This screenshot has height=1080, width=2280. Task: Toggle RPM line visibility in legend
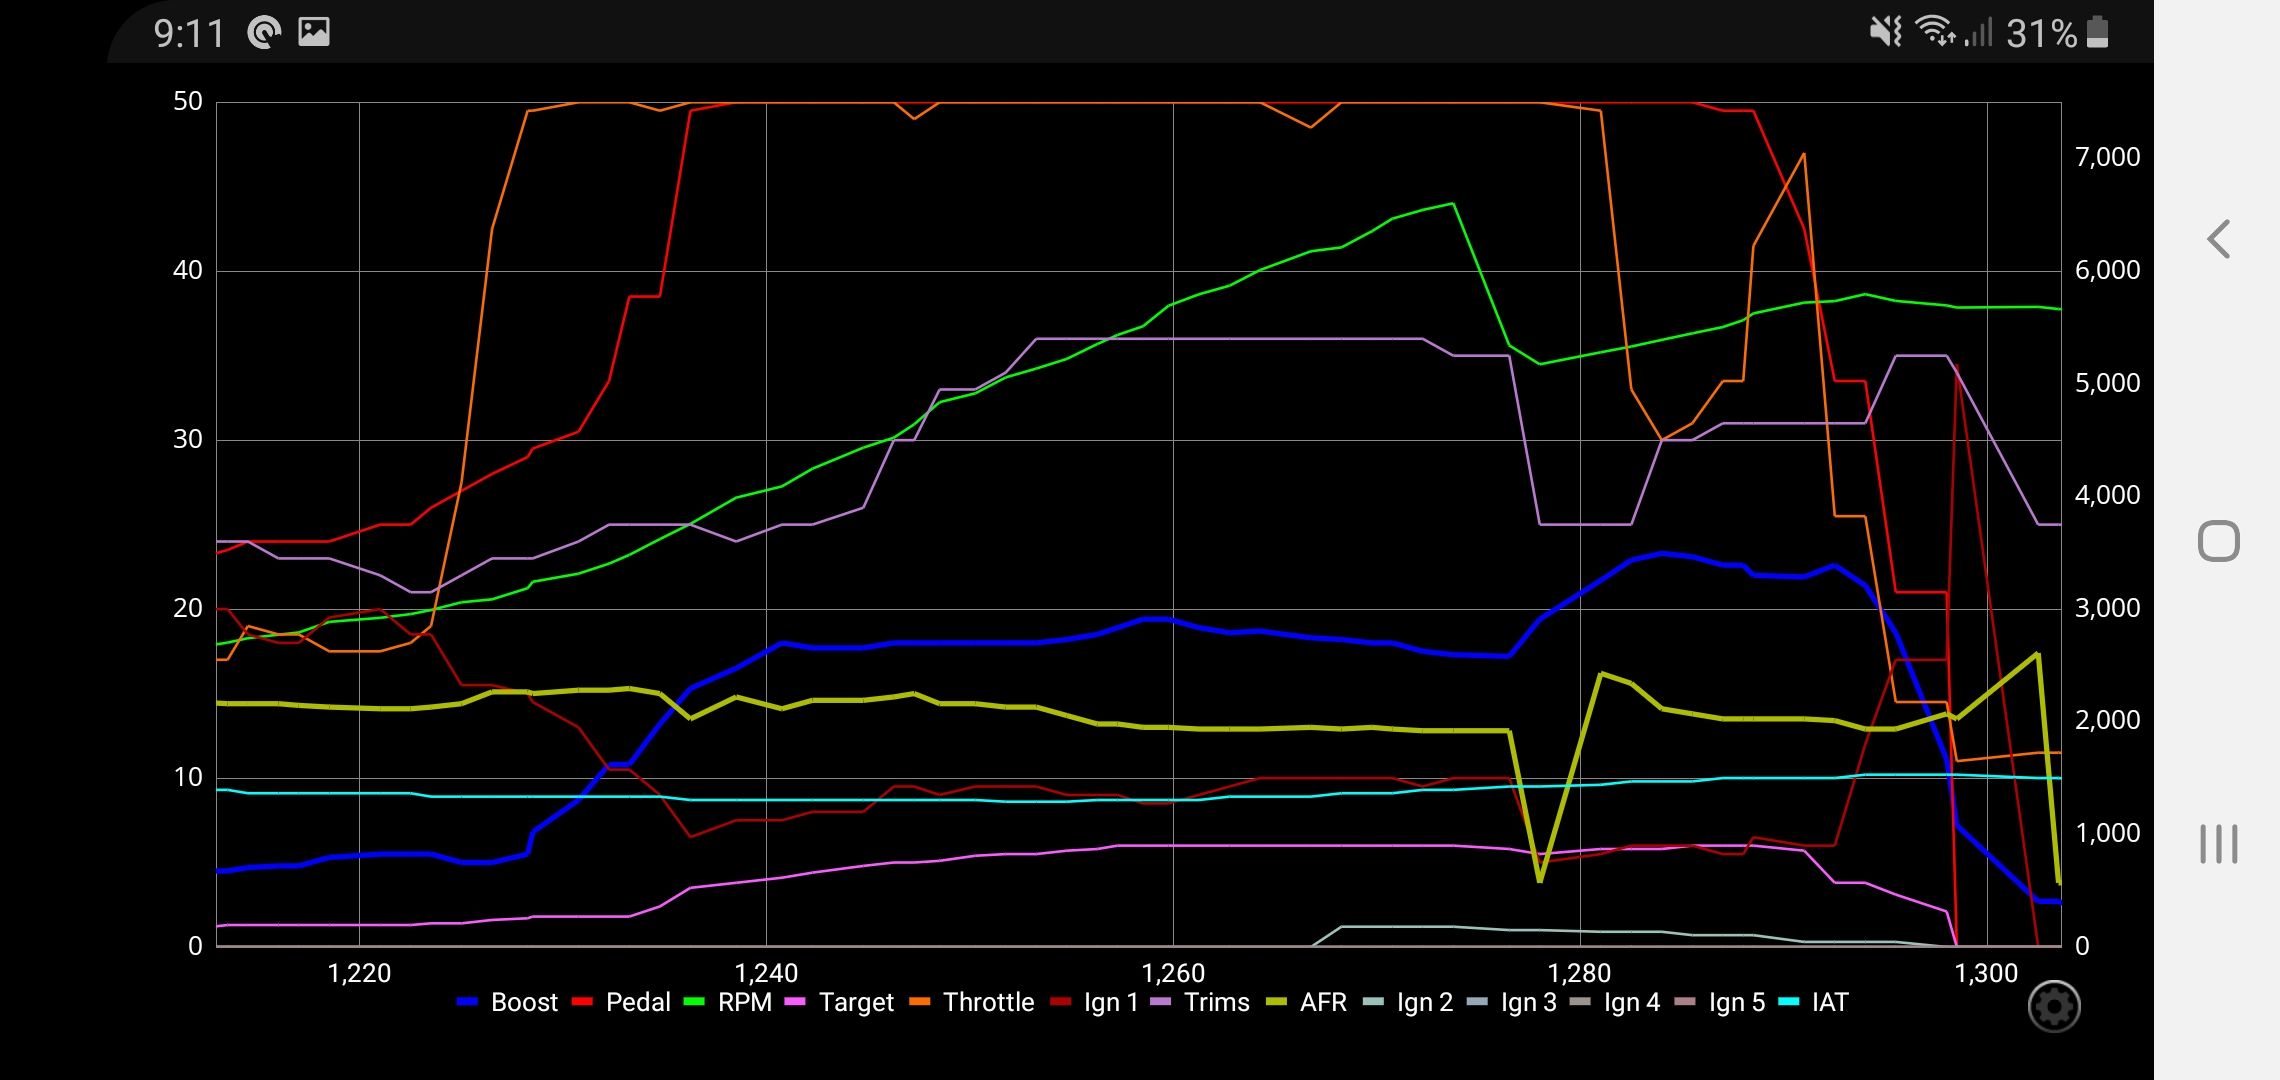tap(744, 1002)
